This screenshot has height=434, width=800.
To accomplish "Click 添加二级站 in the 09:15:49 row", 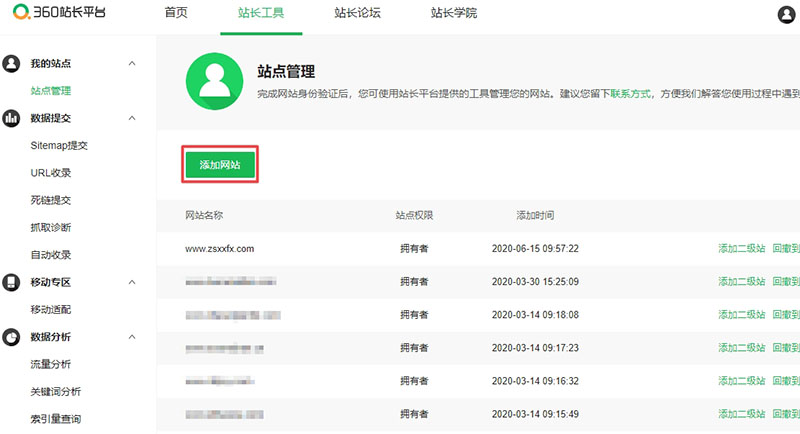I will click(742, 414).
